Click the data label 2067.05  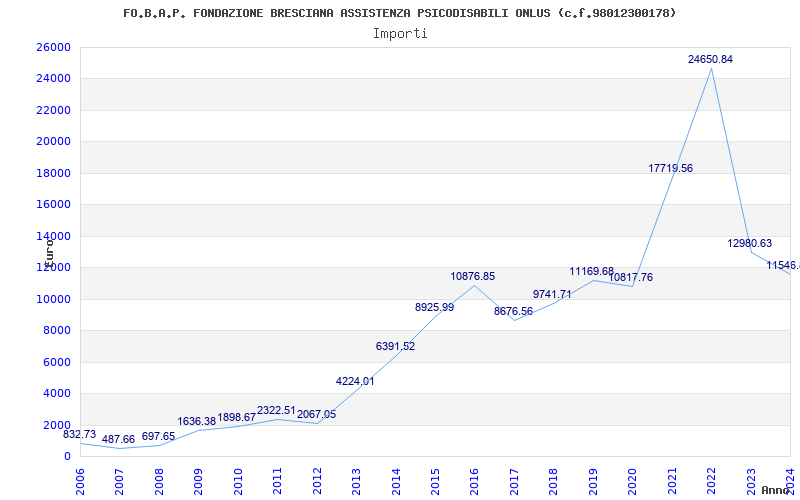tap(316, 414)
